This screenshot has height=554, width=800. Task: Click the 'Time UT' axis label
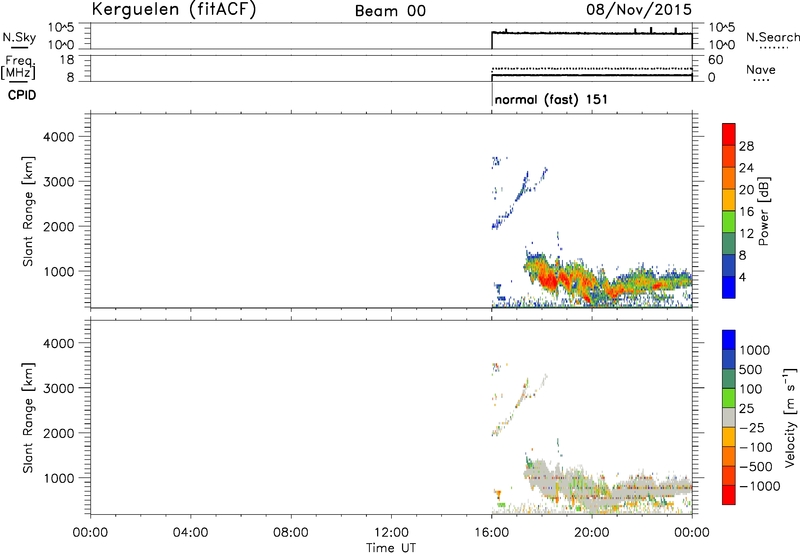coord(391,548)
